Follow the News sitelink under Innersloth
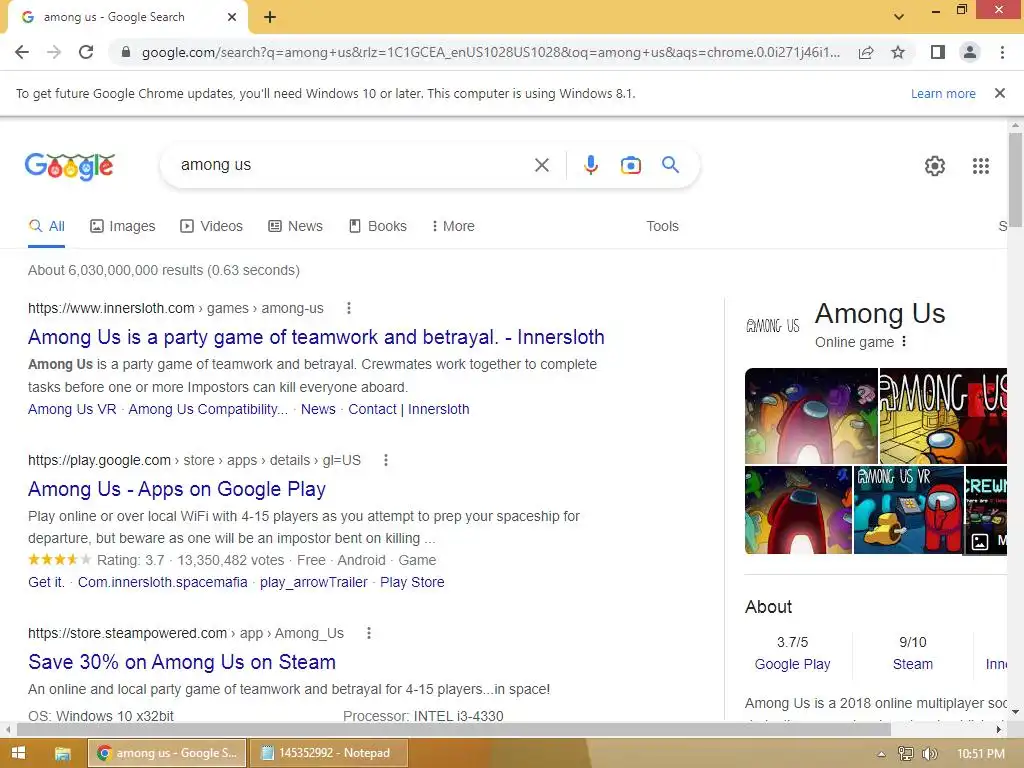 point(318,409)
